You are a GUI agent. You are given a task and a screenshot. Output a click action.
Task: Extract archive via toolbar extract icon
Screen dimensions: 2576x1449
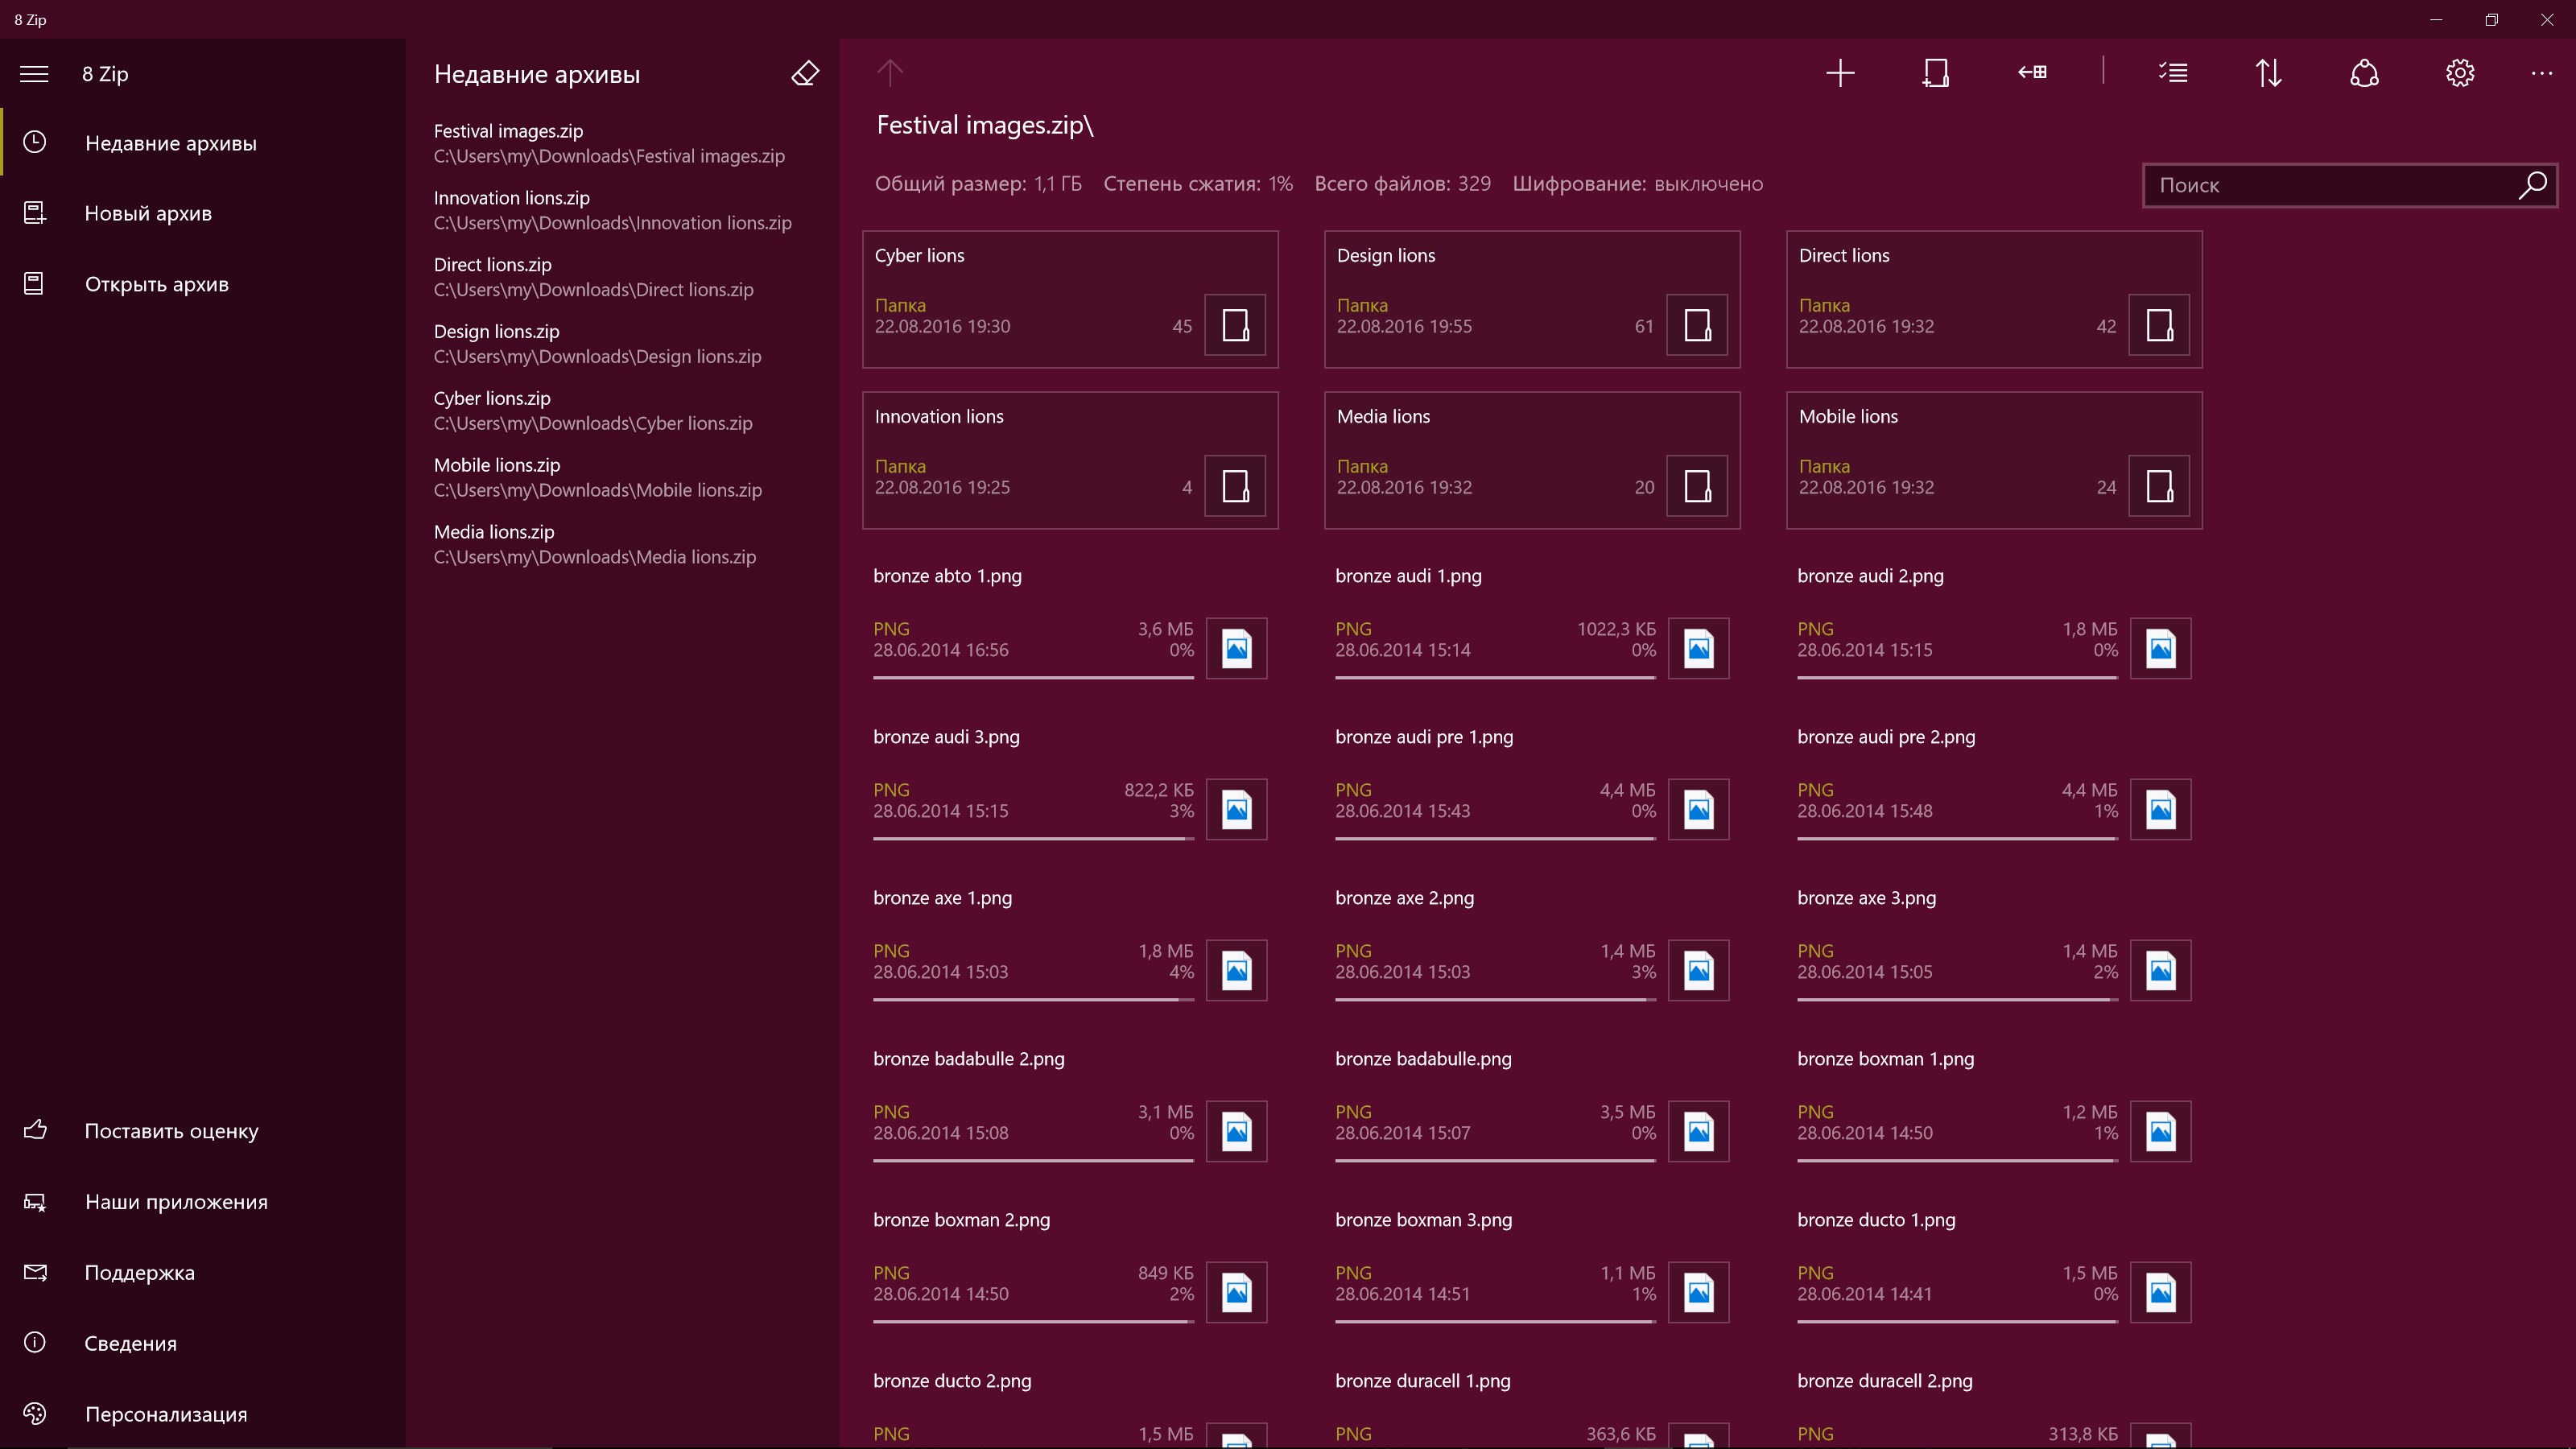1936,73
